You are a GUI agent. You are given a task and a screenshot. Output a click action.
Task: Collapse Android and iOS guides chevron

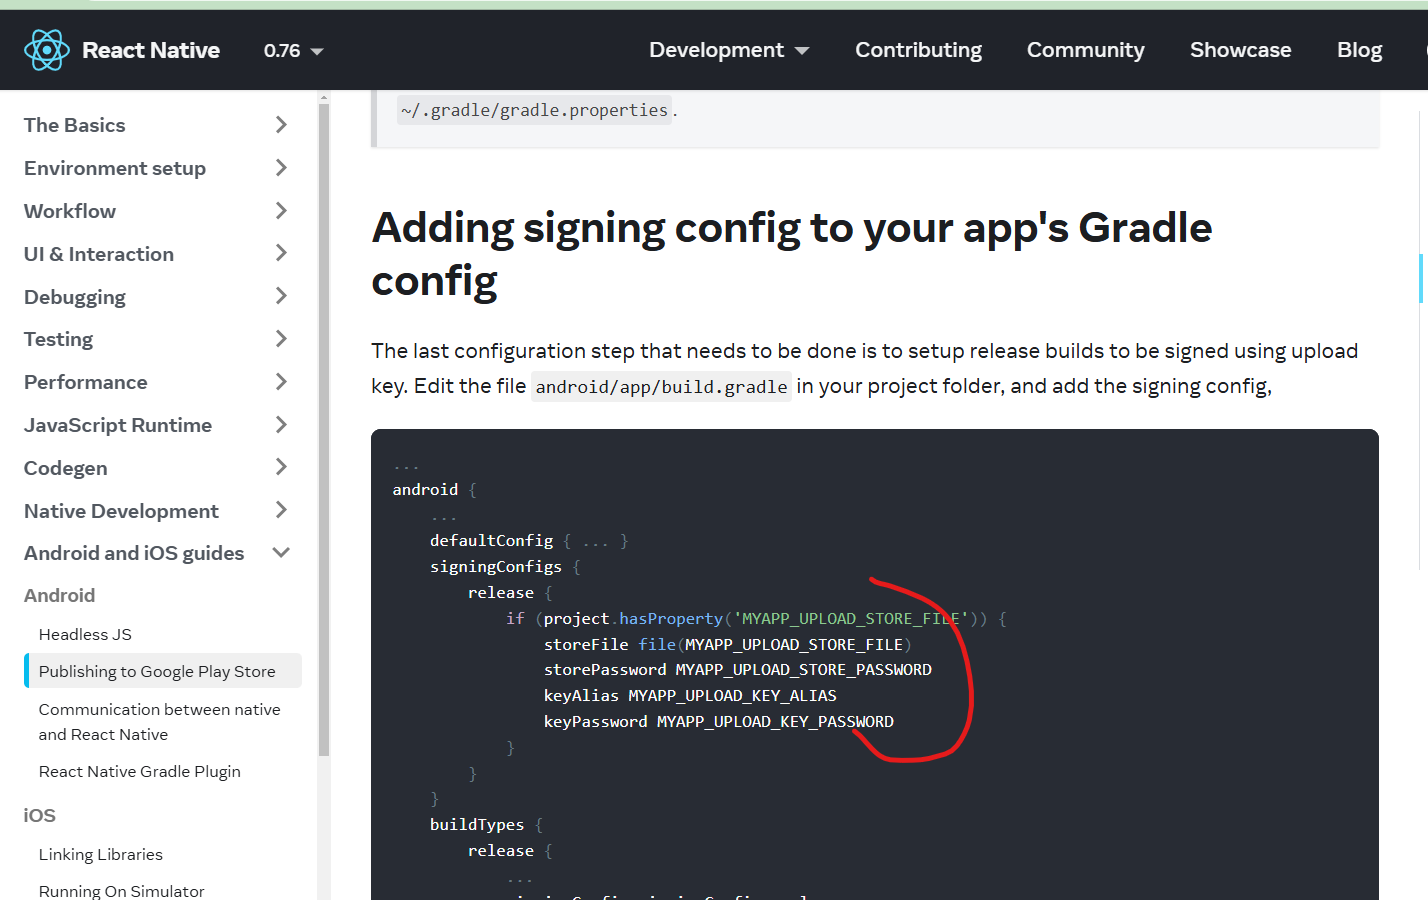[281, 553]
